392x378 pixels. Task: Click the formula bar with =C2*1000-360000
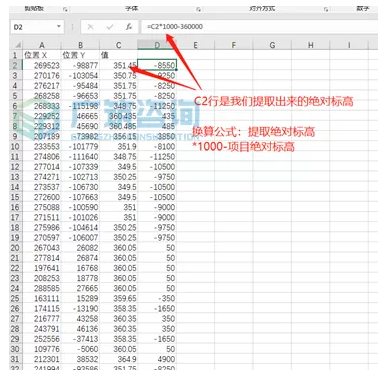point(259,27)
